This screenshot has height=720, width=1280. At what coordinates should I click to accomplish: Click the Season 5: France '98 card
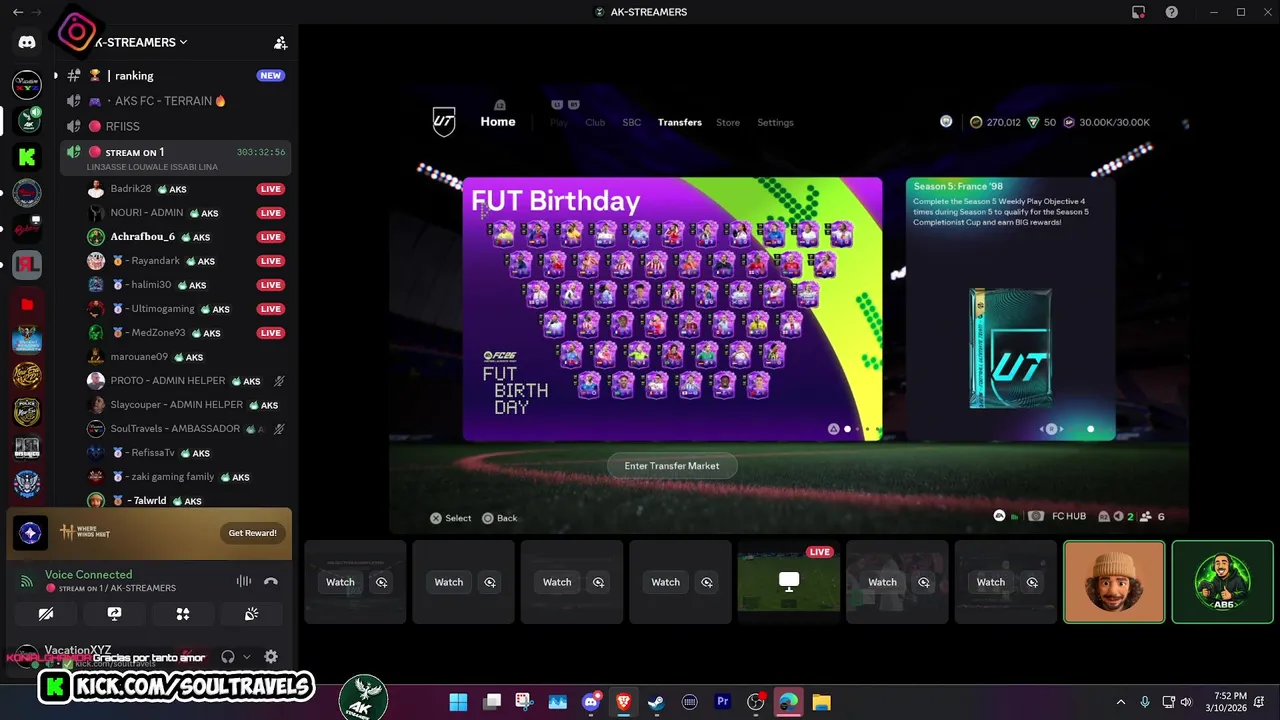pos(1010,309)
